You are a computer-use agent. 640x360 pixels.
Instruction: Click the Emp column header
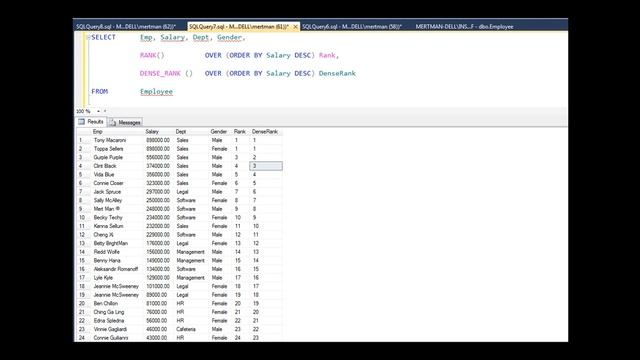118,131
